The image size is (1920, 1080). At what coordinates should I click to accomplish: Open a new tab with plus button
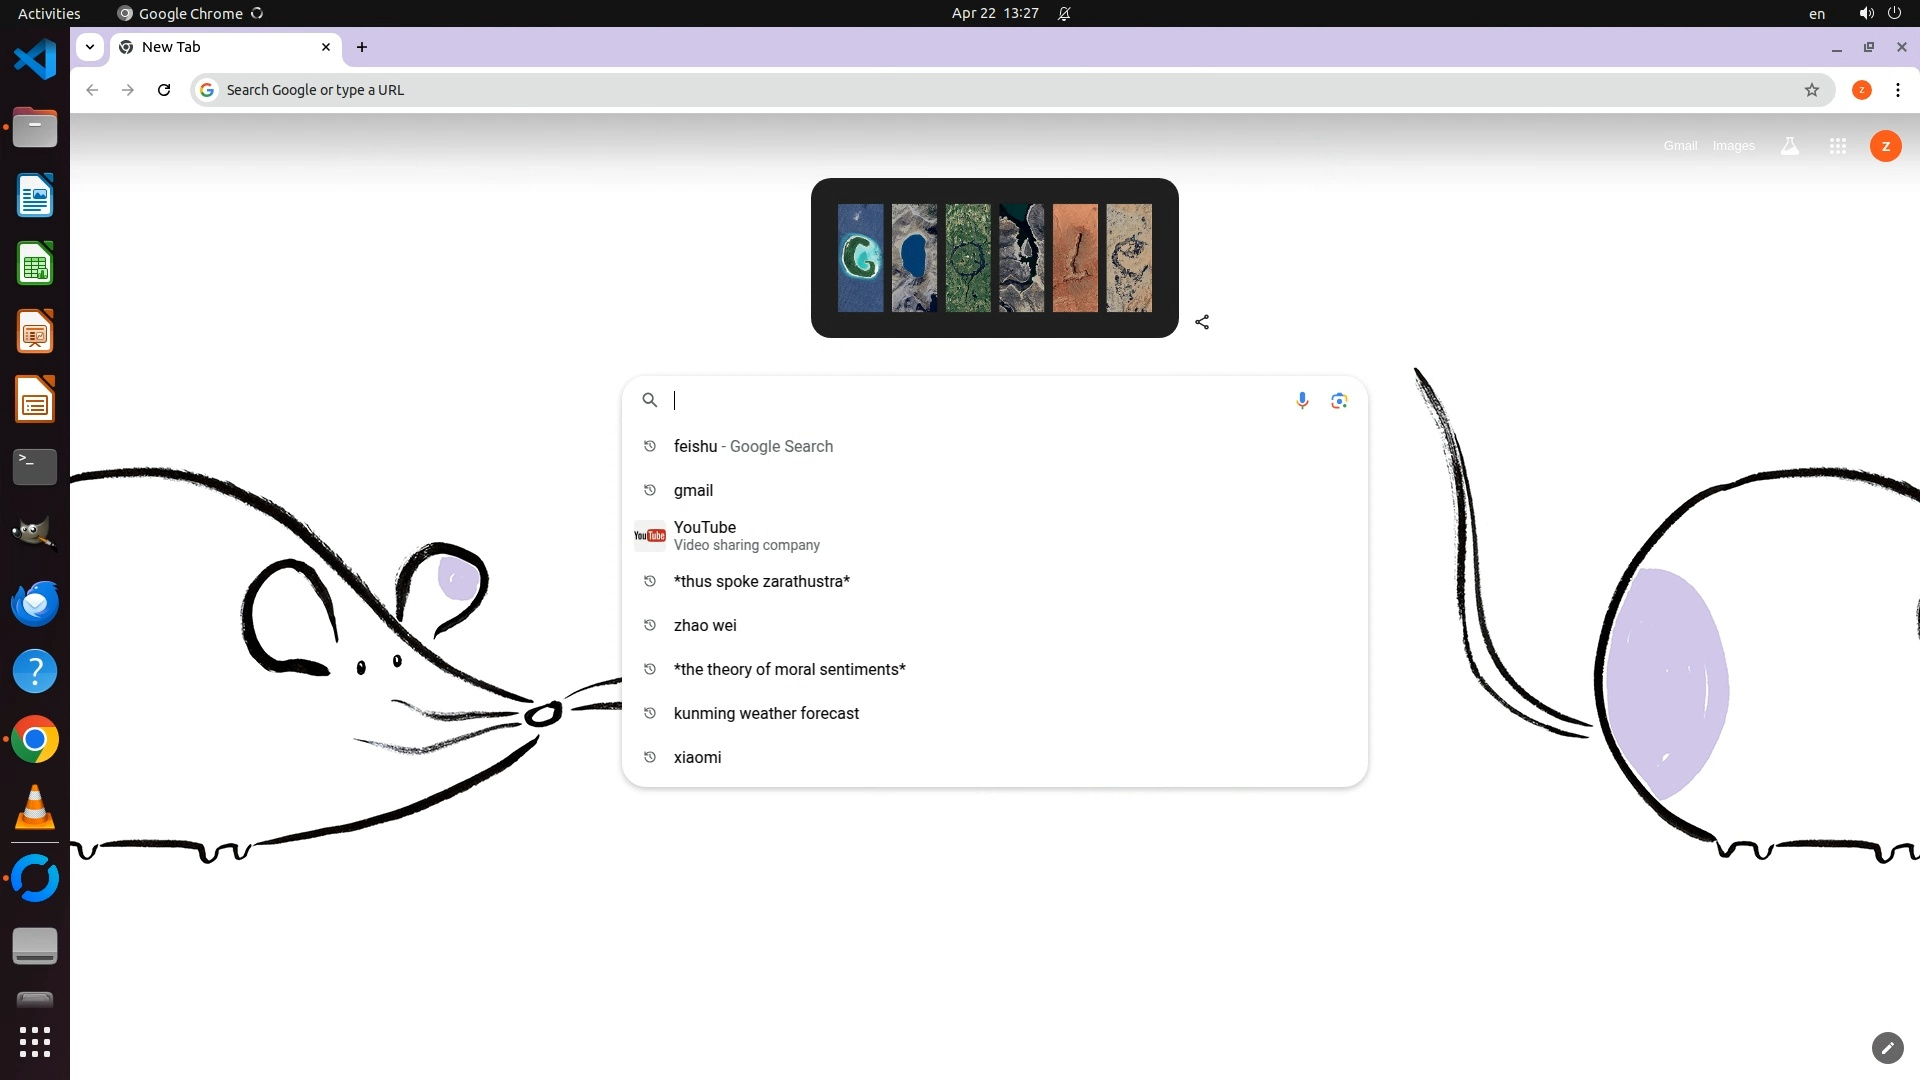362,47
